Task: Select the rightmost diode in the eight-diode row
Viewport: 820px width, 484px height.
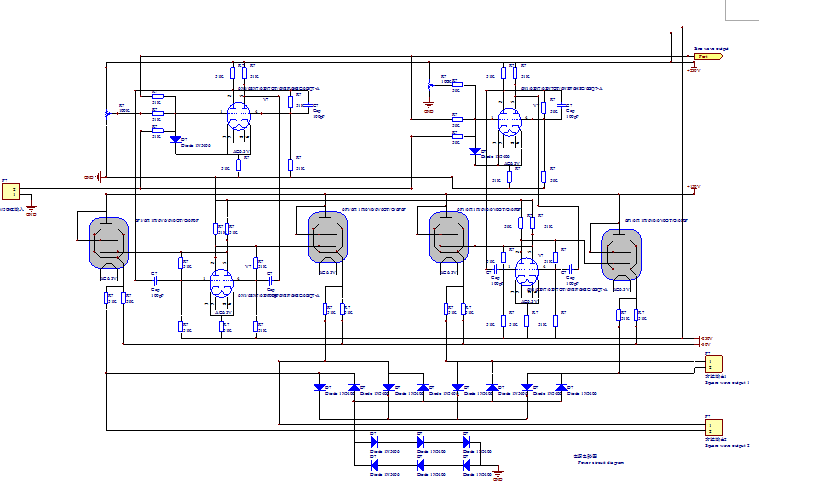Action: 561,387
